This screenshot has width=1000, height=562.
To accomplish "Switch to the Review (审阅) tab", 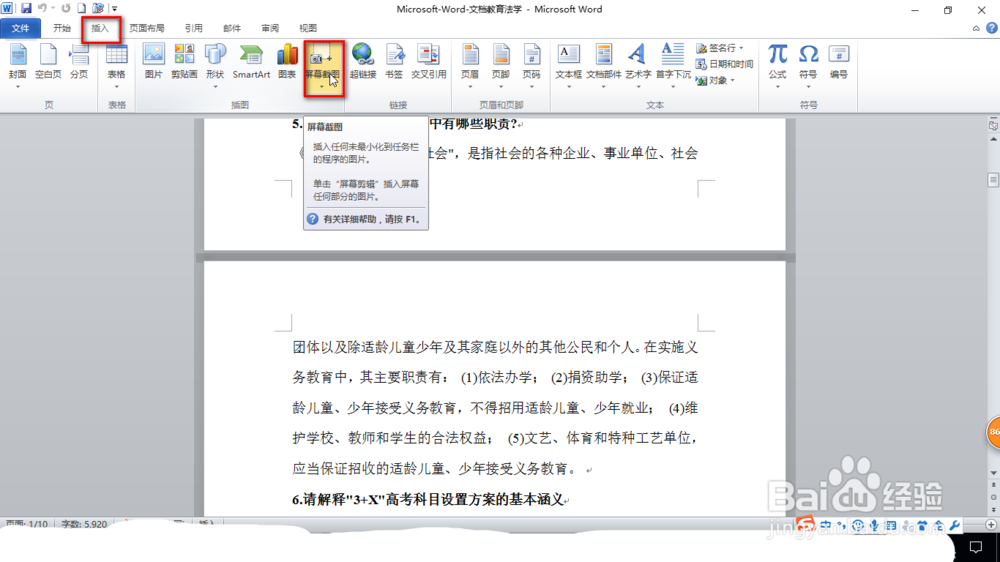I will pyautogui.click(x=270, y=28).
